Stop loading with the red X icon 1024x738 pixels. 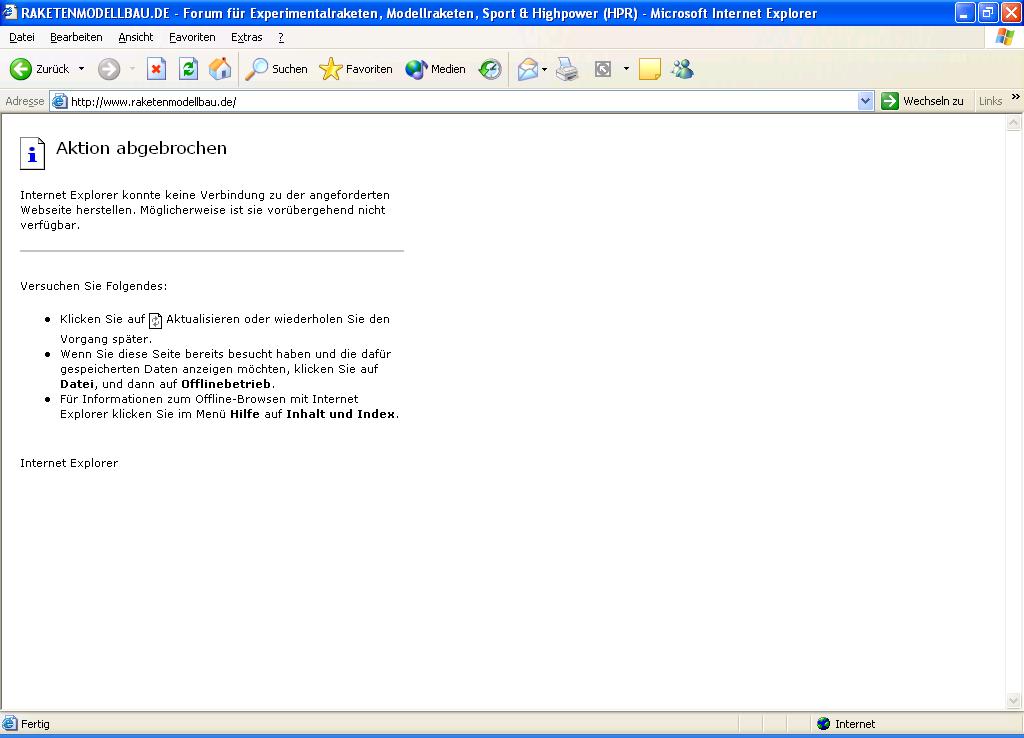click(x=156, y=69)
